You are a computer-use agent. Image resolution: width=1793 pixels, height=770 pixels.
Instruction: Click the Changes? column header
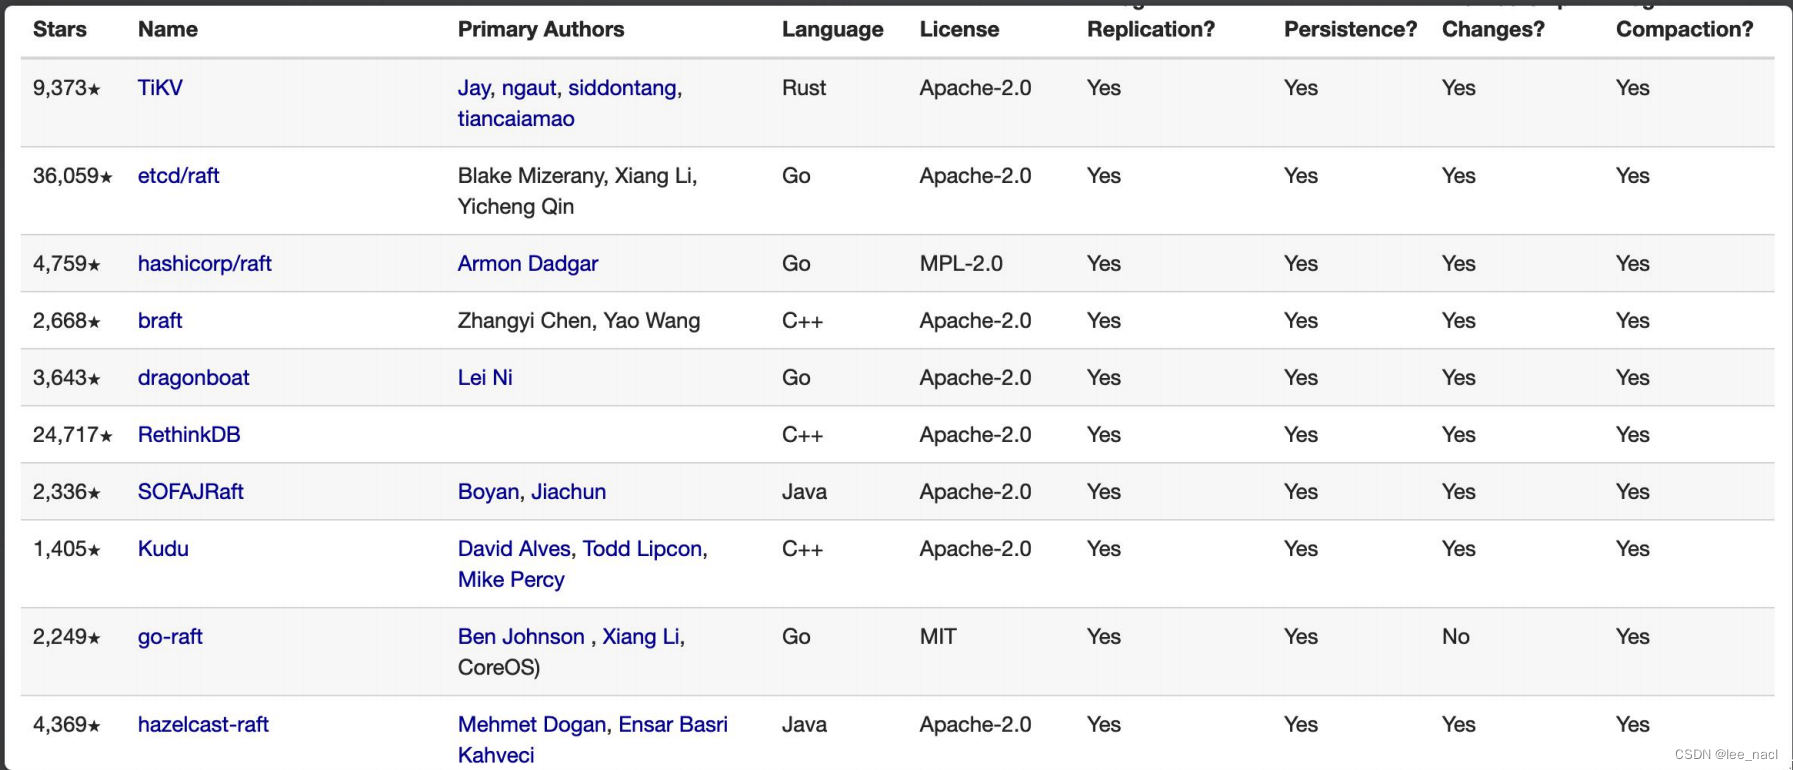[1493, 30]
